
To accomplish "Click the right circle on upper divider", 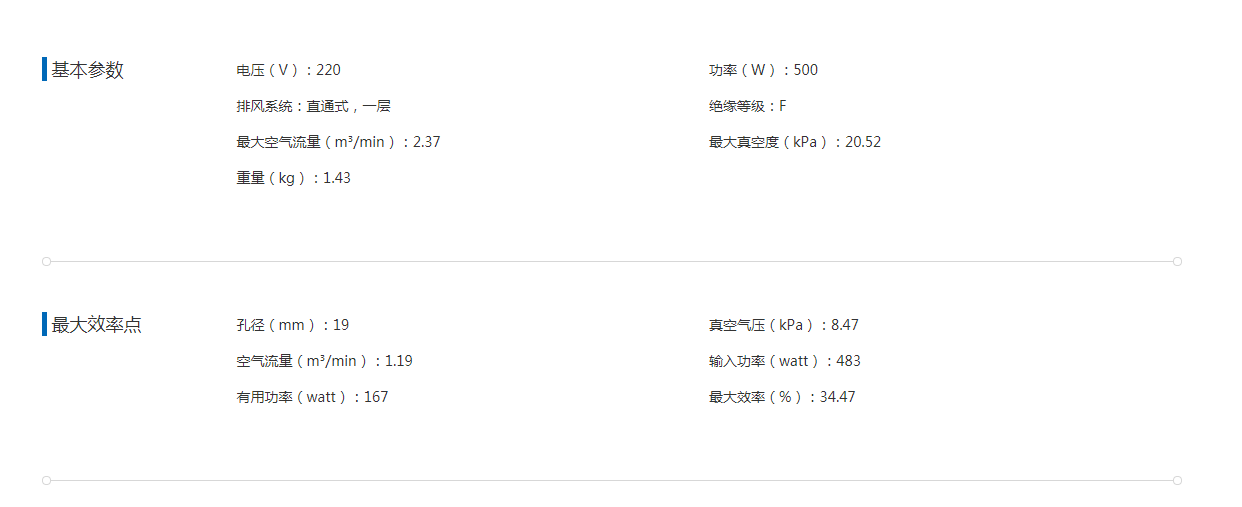I will click(x=1178, y=261).
